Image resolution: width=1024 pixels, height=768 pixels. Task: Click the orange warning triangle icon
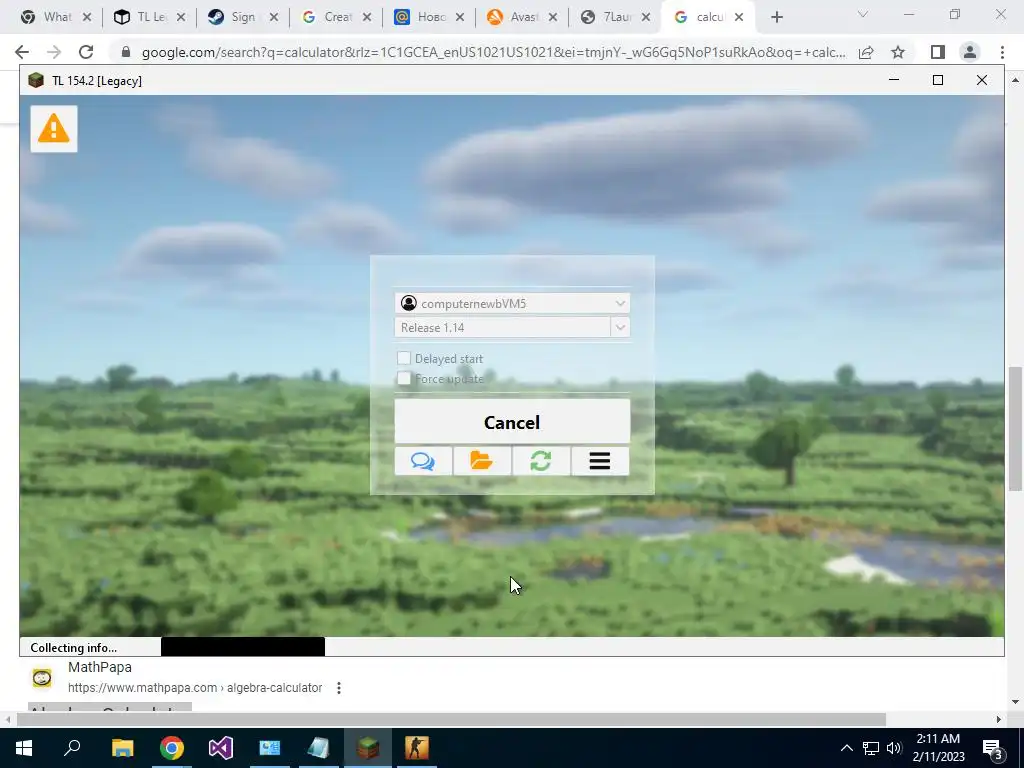(54, 129)
